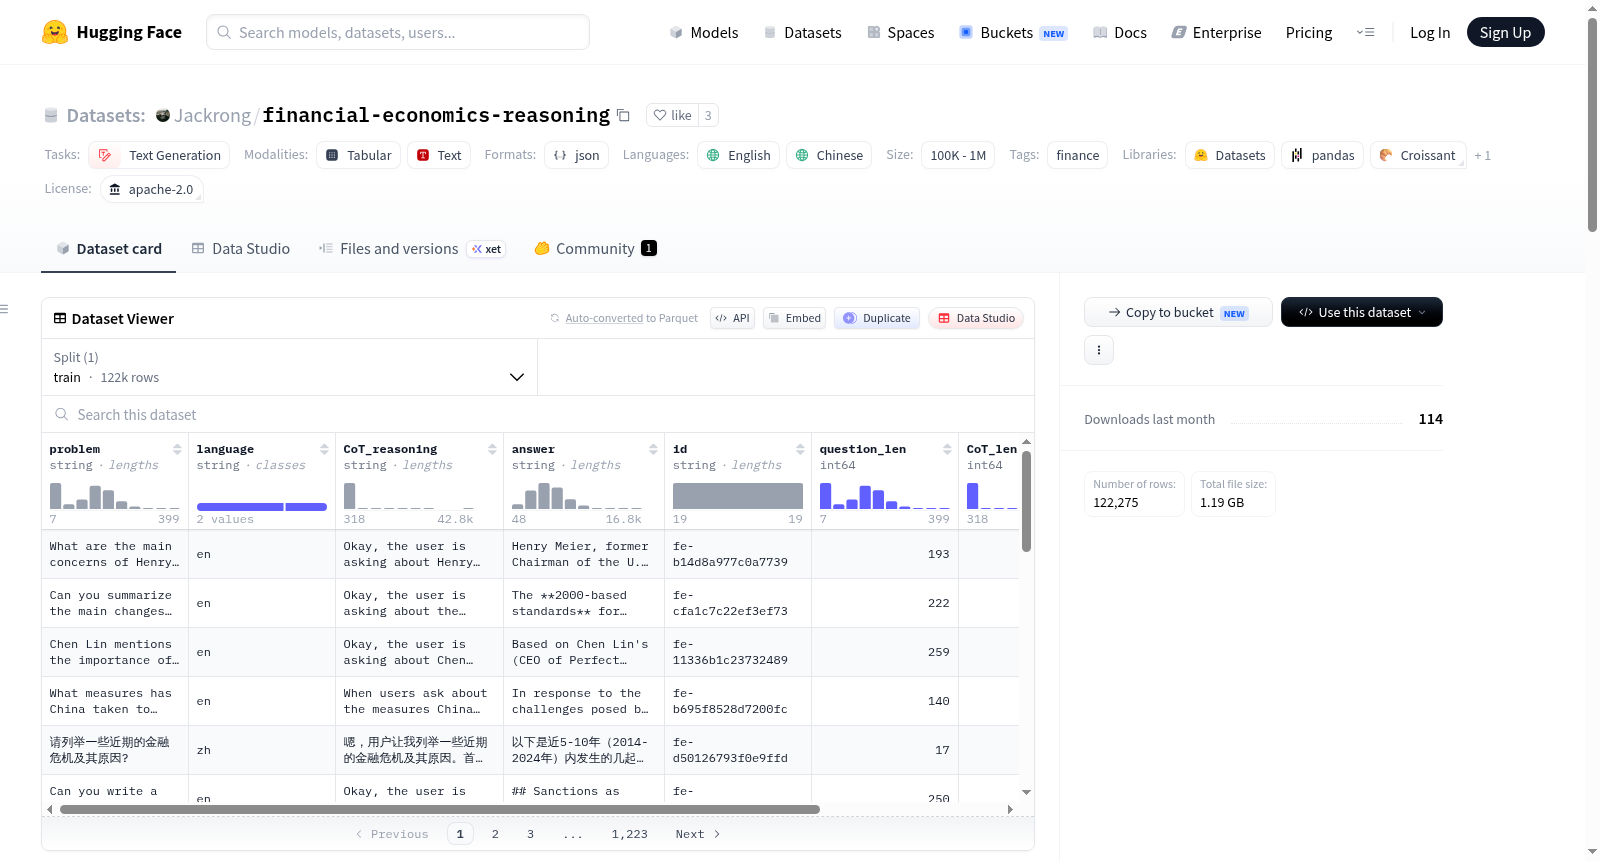Go to page 2 of the dataset
Image resolution: width=1600 pixels, height=861 pixels.
495,834
